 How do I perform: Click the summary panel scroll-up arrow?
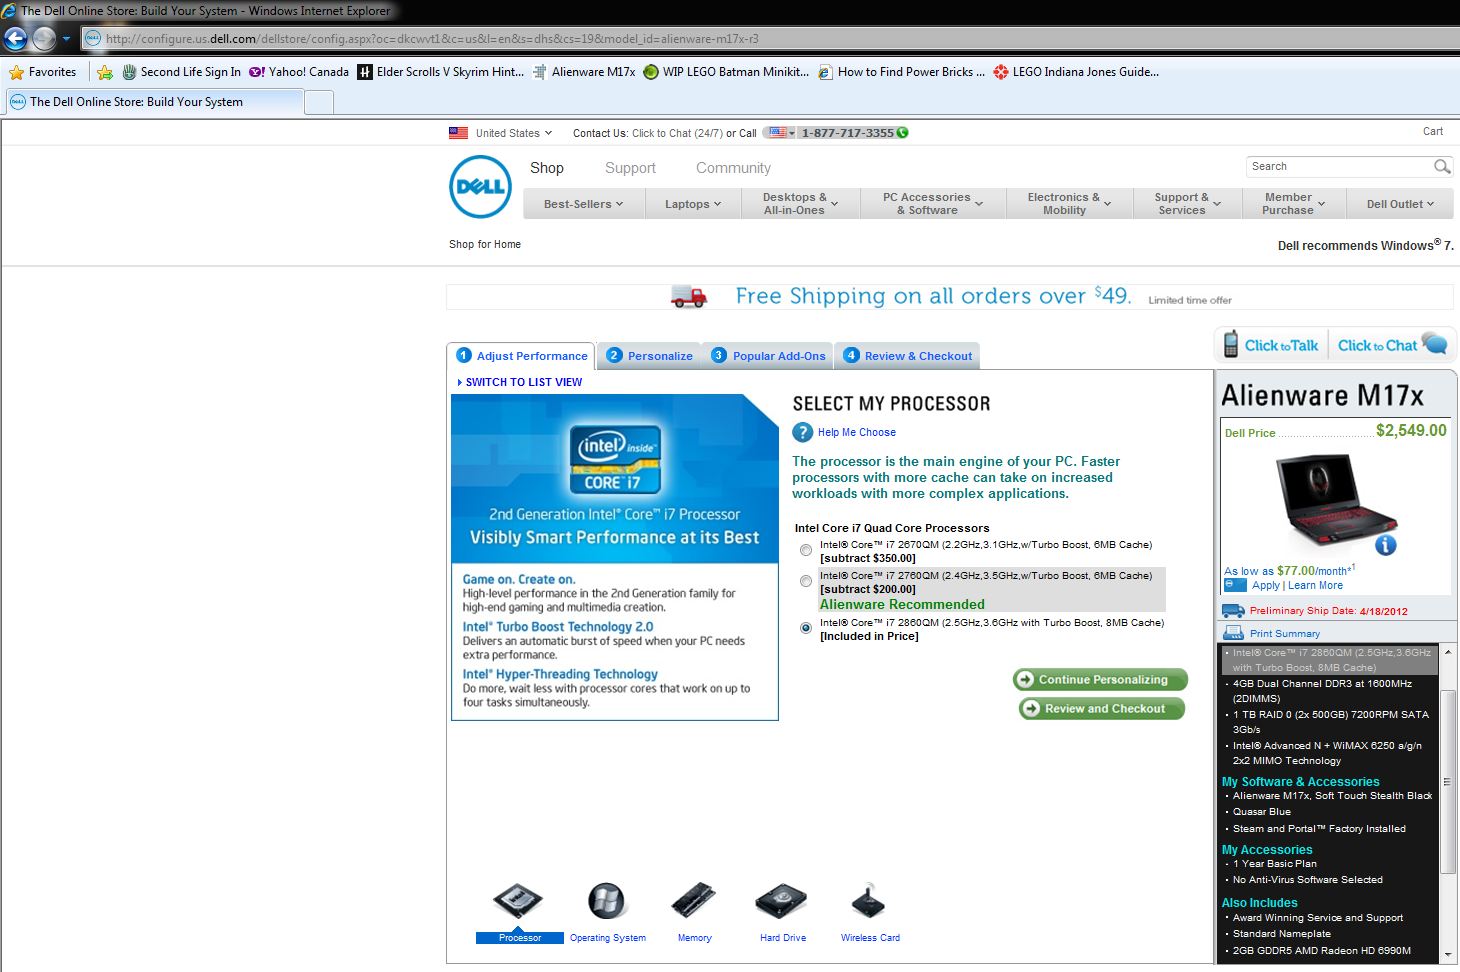point(1447,652)
